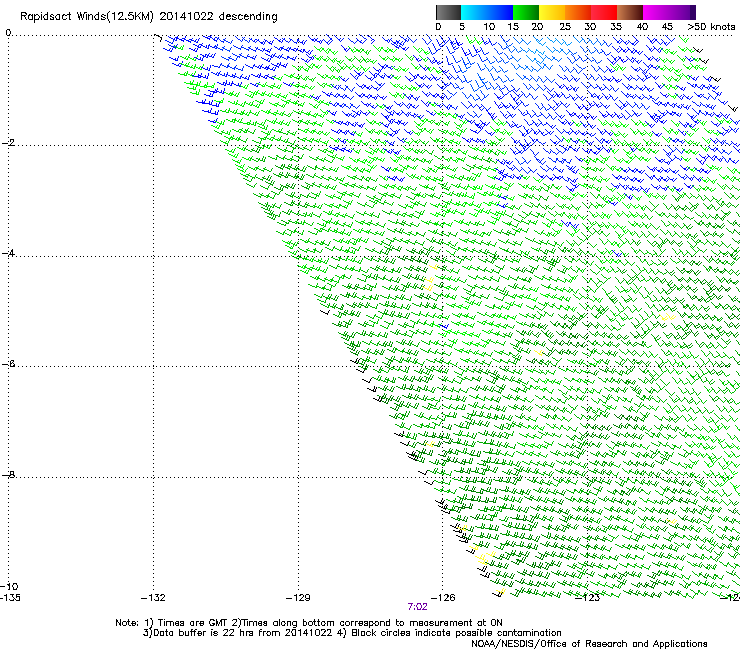The image size is (740, 650).
Task: Click the 20141022 date in the title
Action: (x=186, y=16)
